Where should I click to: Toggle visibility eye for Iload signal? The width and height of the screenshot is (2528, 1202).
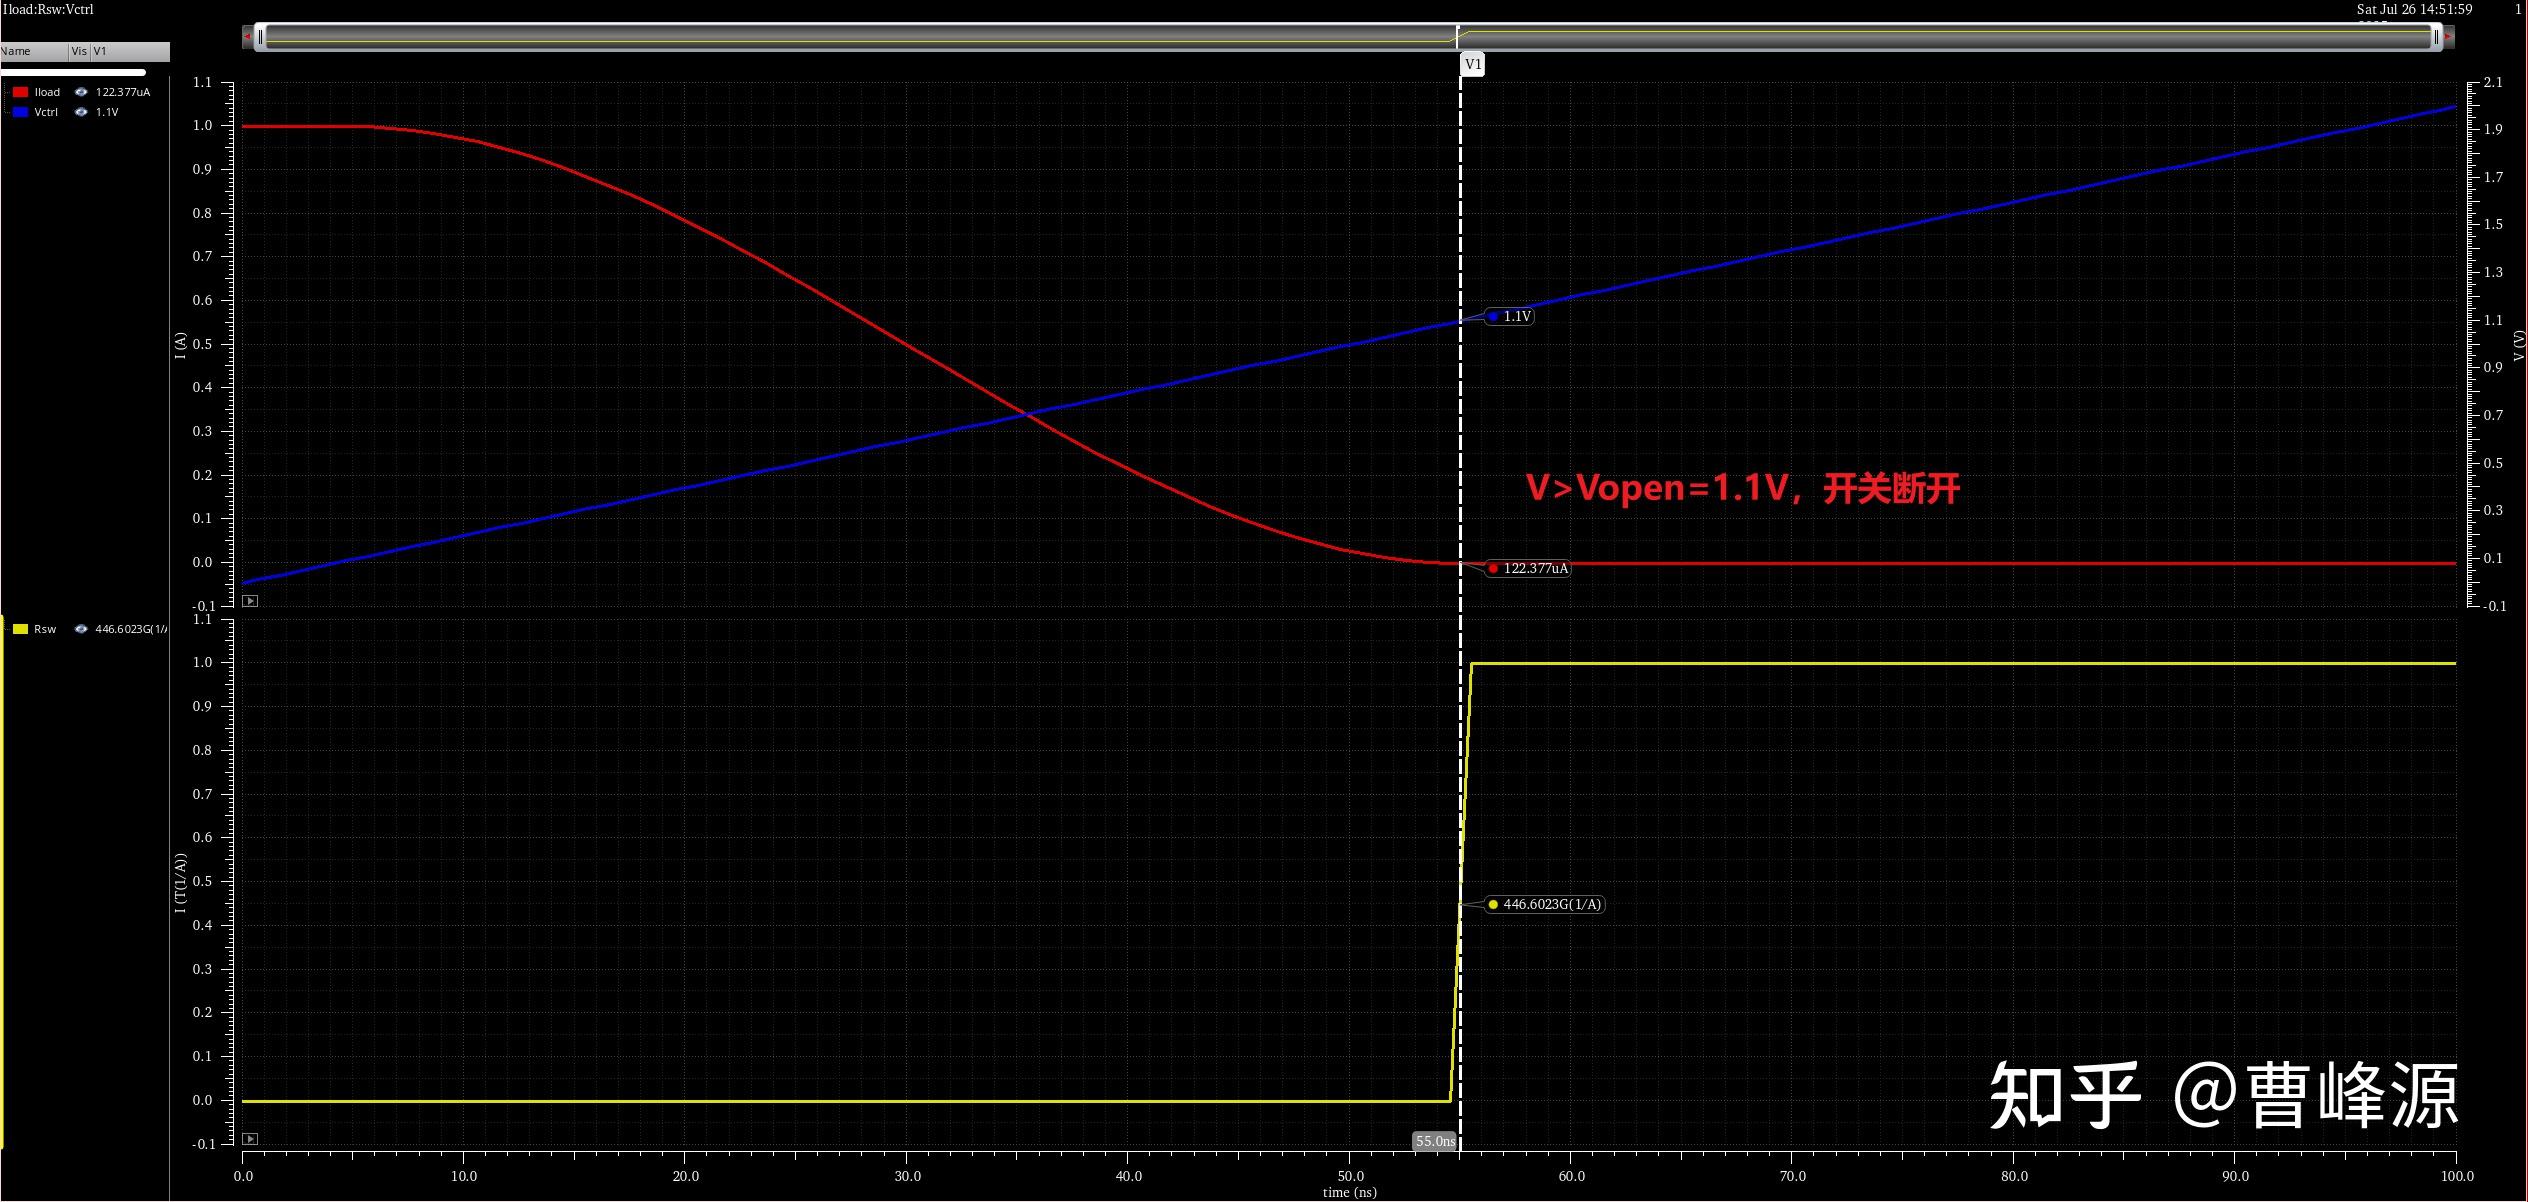[81, 92]
